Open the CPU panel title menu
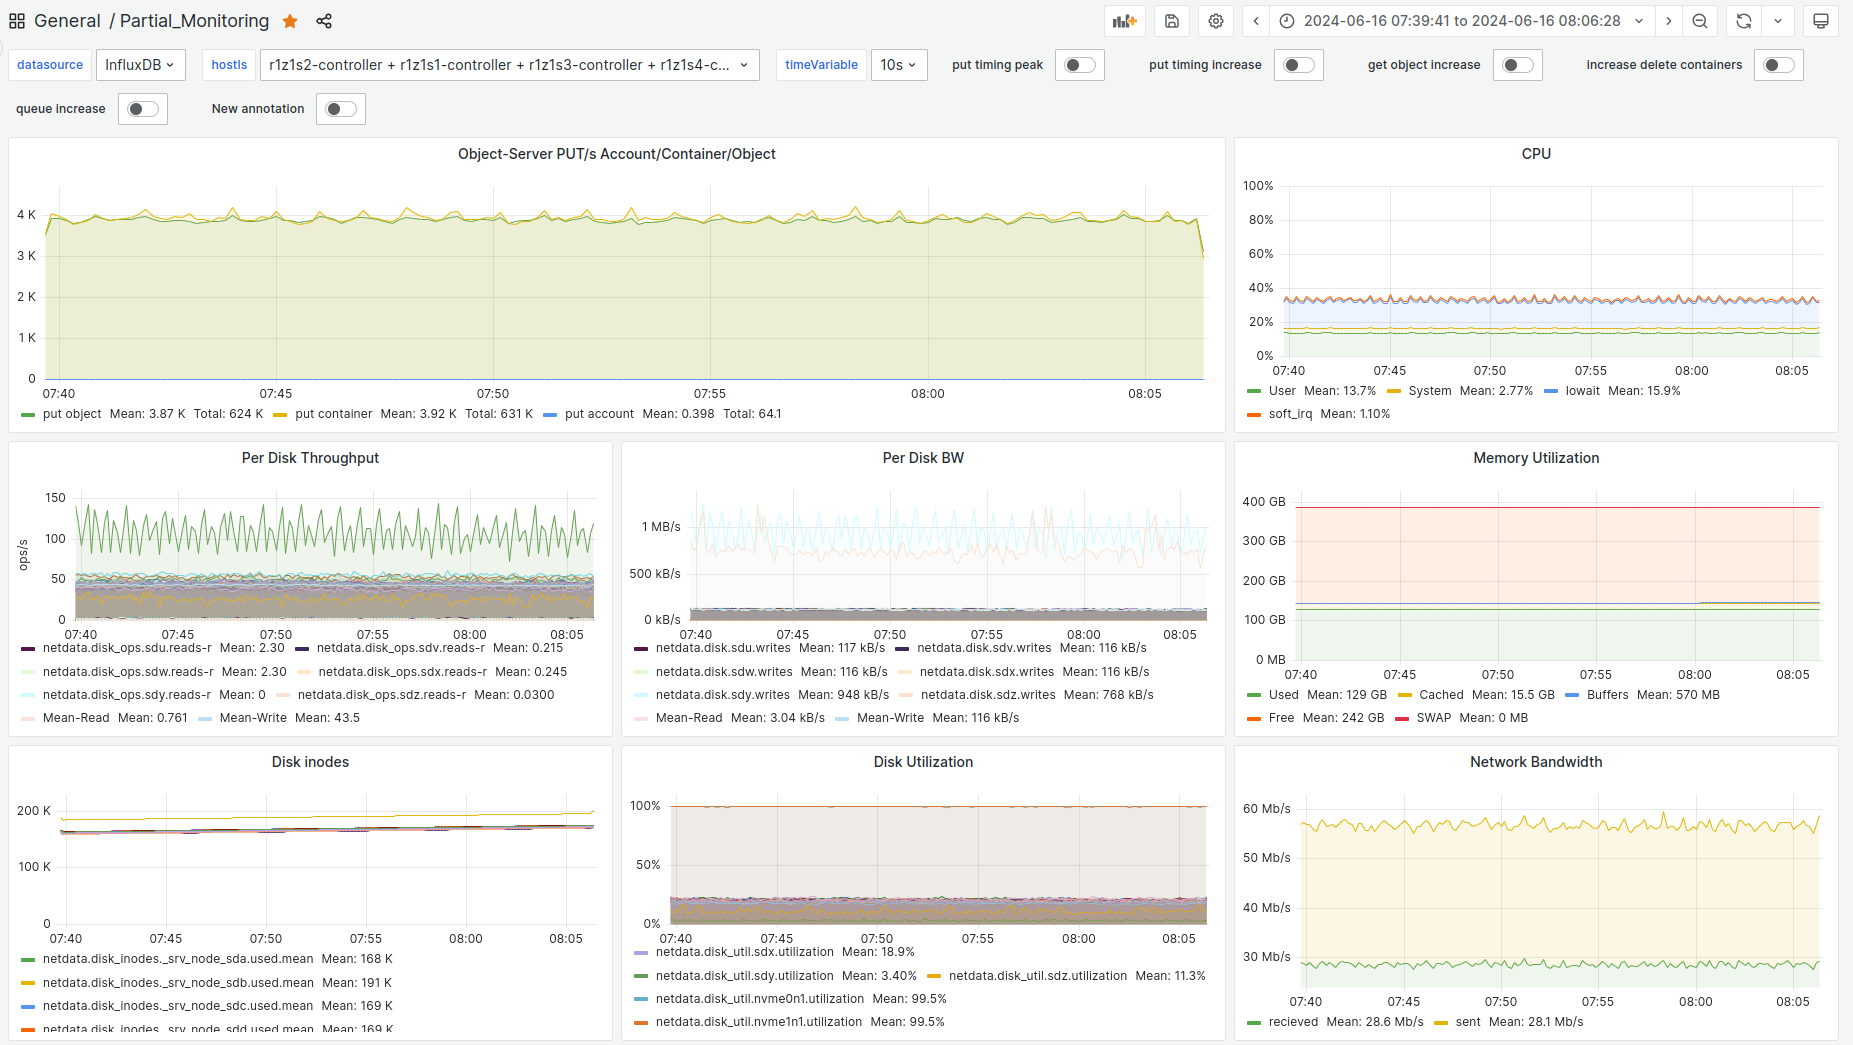 pos(1536,154)
